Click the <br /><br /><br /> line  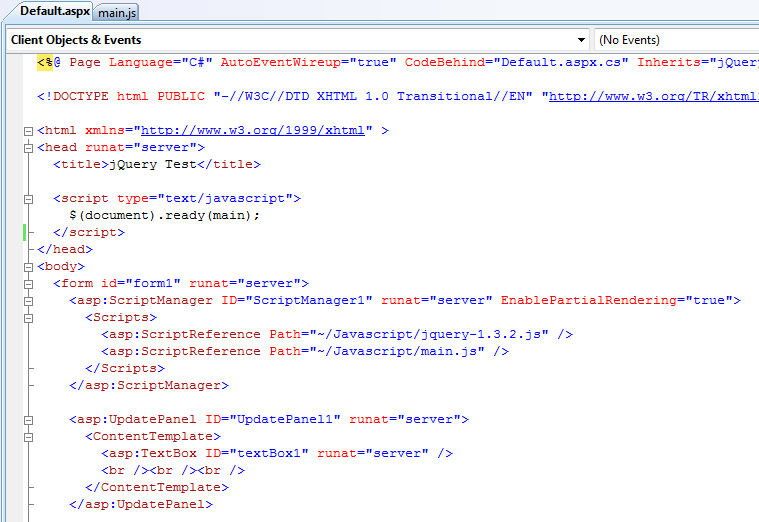point(173,470)
